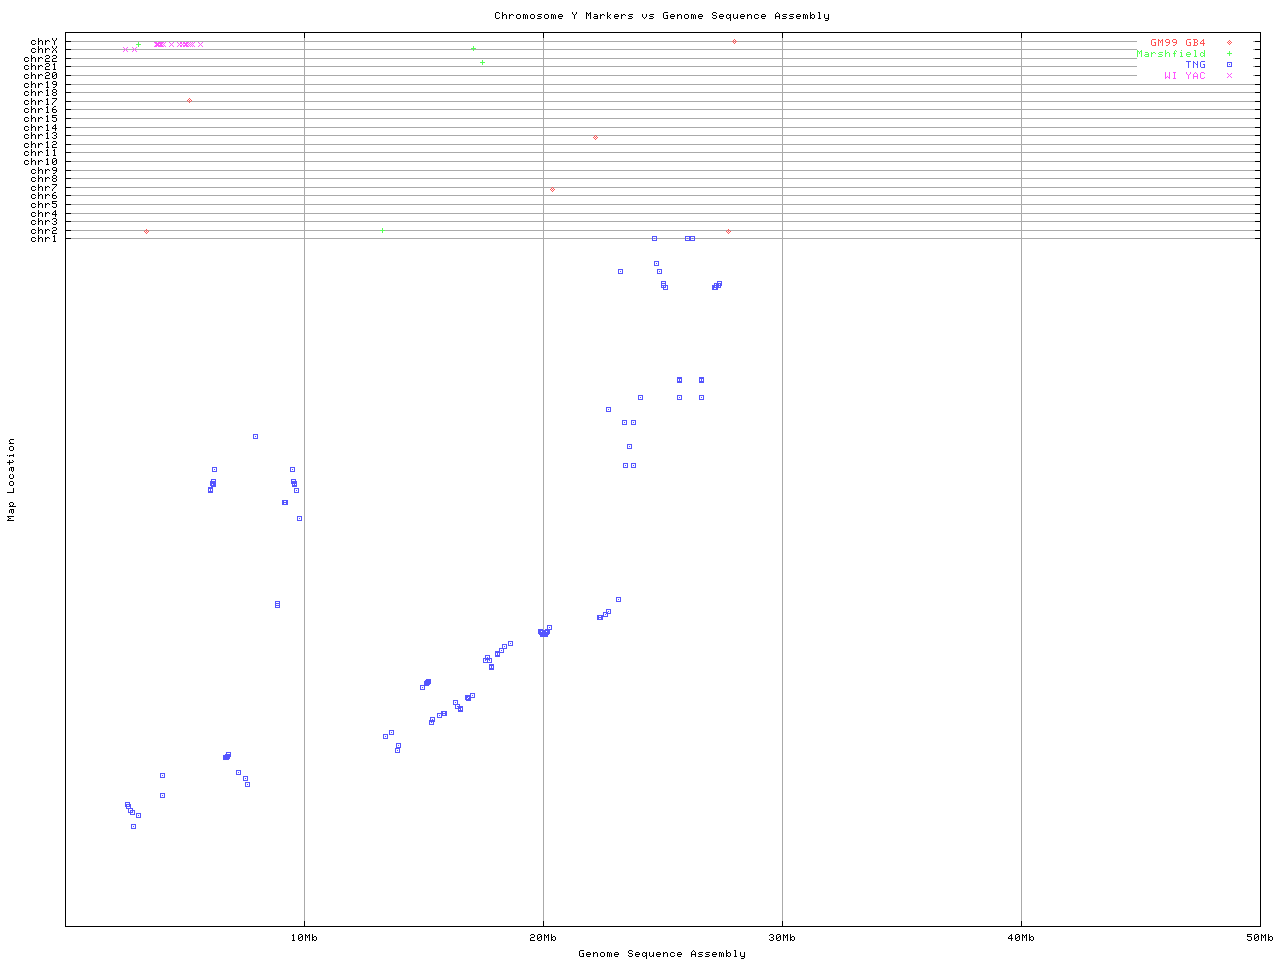
Task: Select the chrY label on the y-axis
Action: [x=44, y=42]
